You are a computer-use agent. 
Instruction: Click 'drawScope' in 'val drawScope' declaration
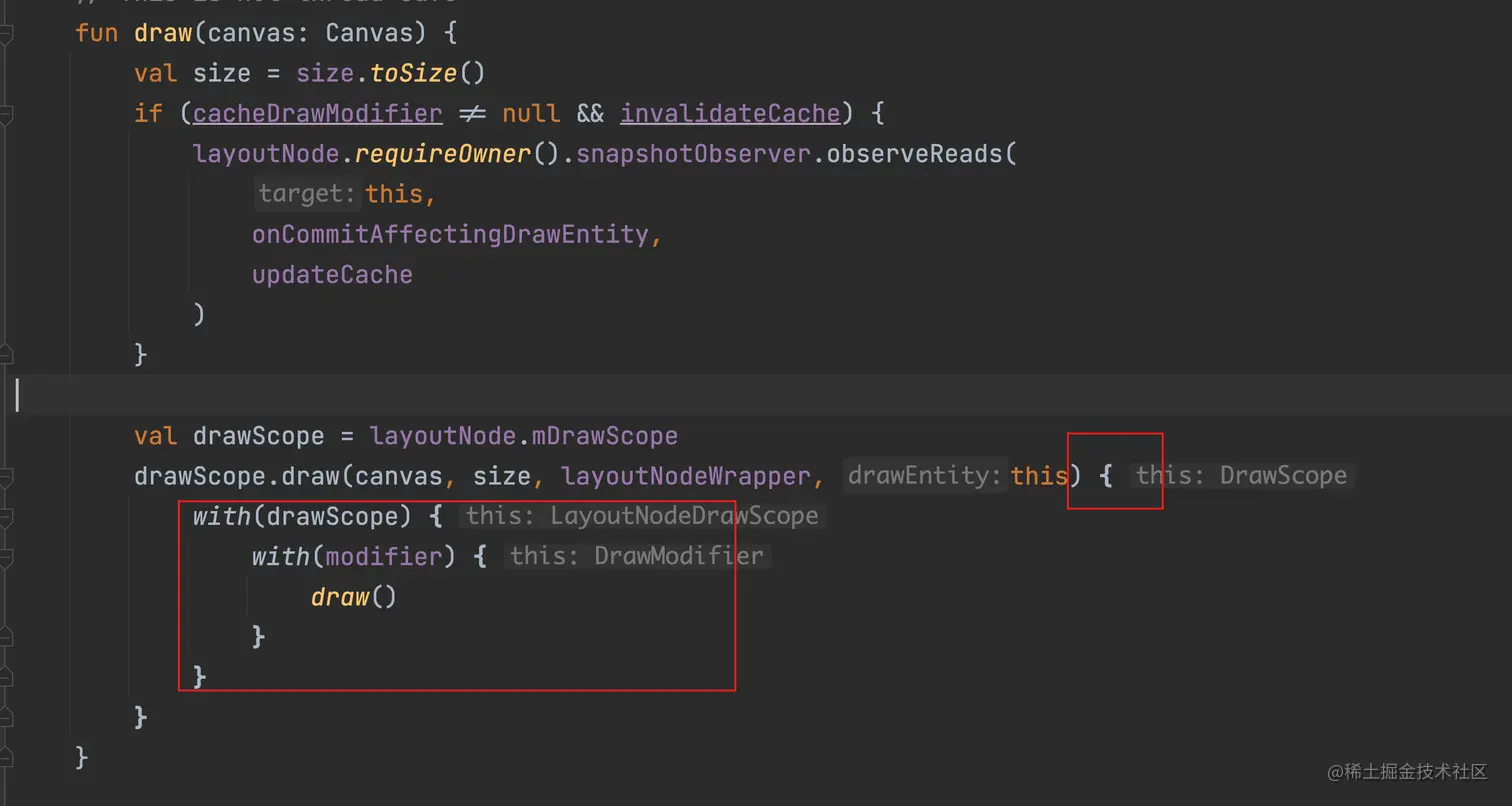(258, 436)
